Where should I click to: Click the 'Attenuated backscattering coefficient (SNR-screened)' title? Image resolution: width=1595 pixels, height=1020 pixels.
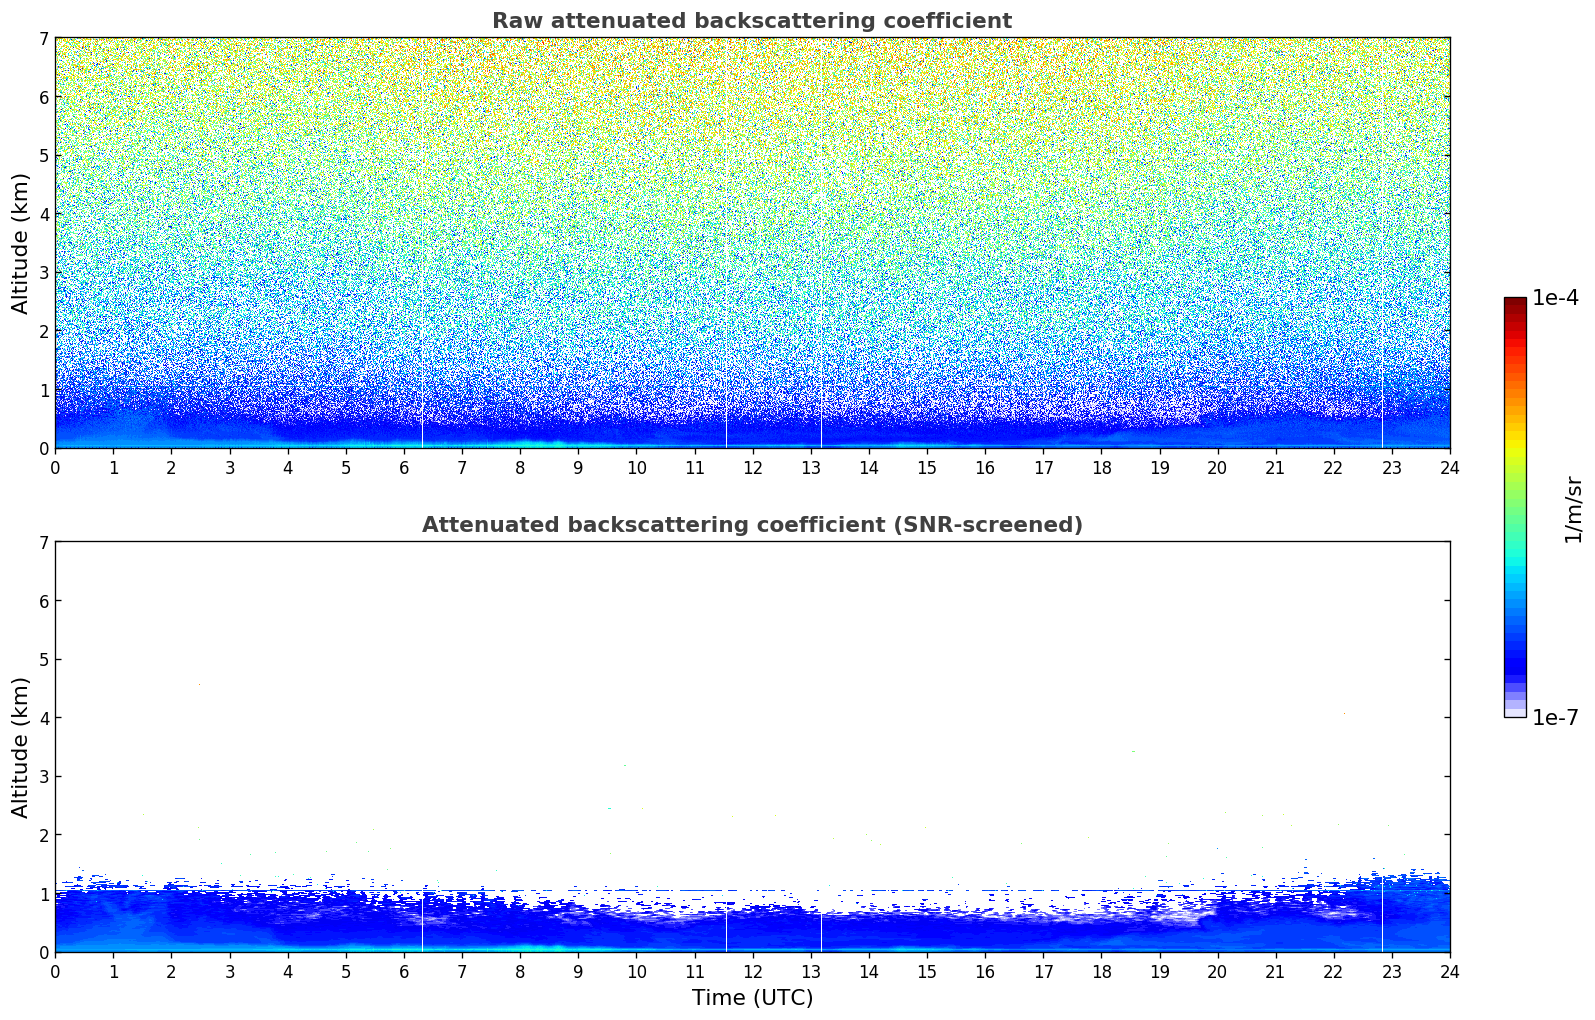click(x=752, y=525)
